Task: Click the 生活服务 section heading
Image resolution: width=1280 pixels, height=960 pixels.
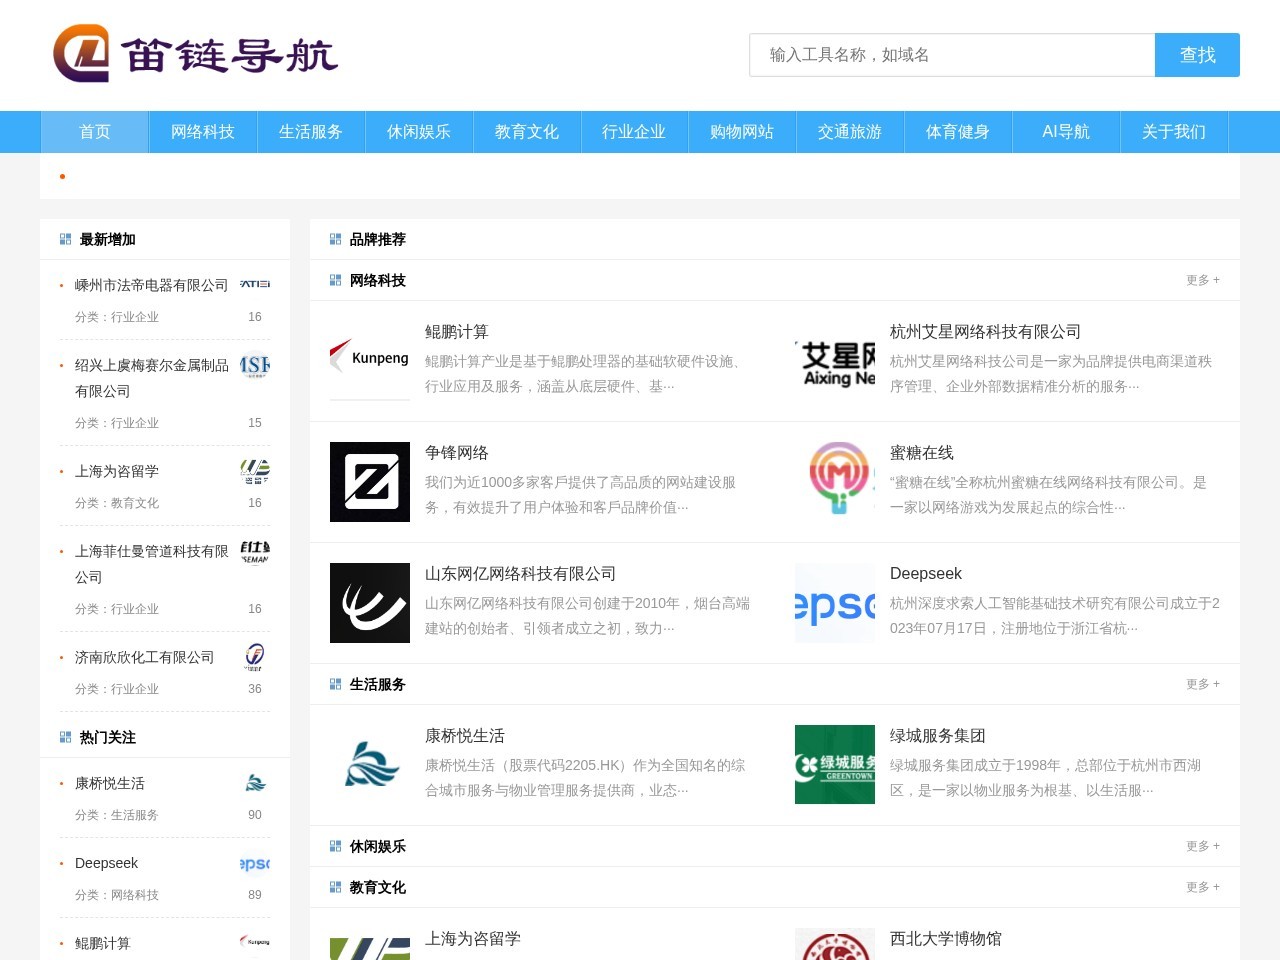Action: tap(378, 684)
